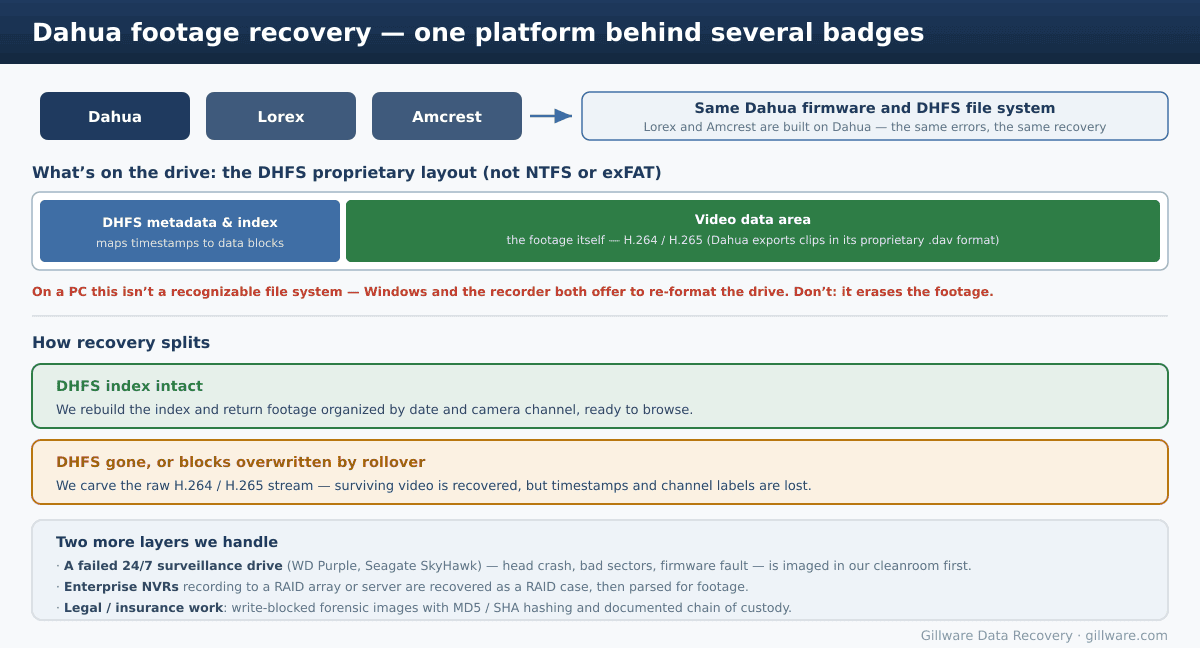Click the 'Enterprise NVRs' line

click(402, 587)
